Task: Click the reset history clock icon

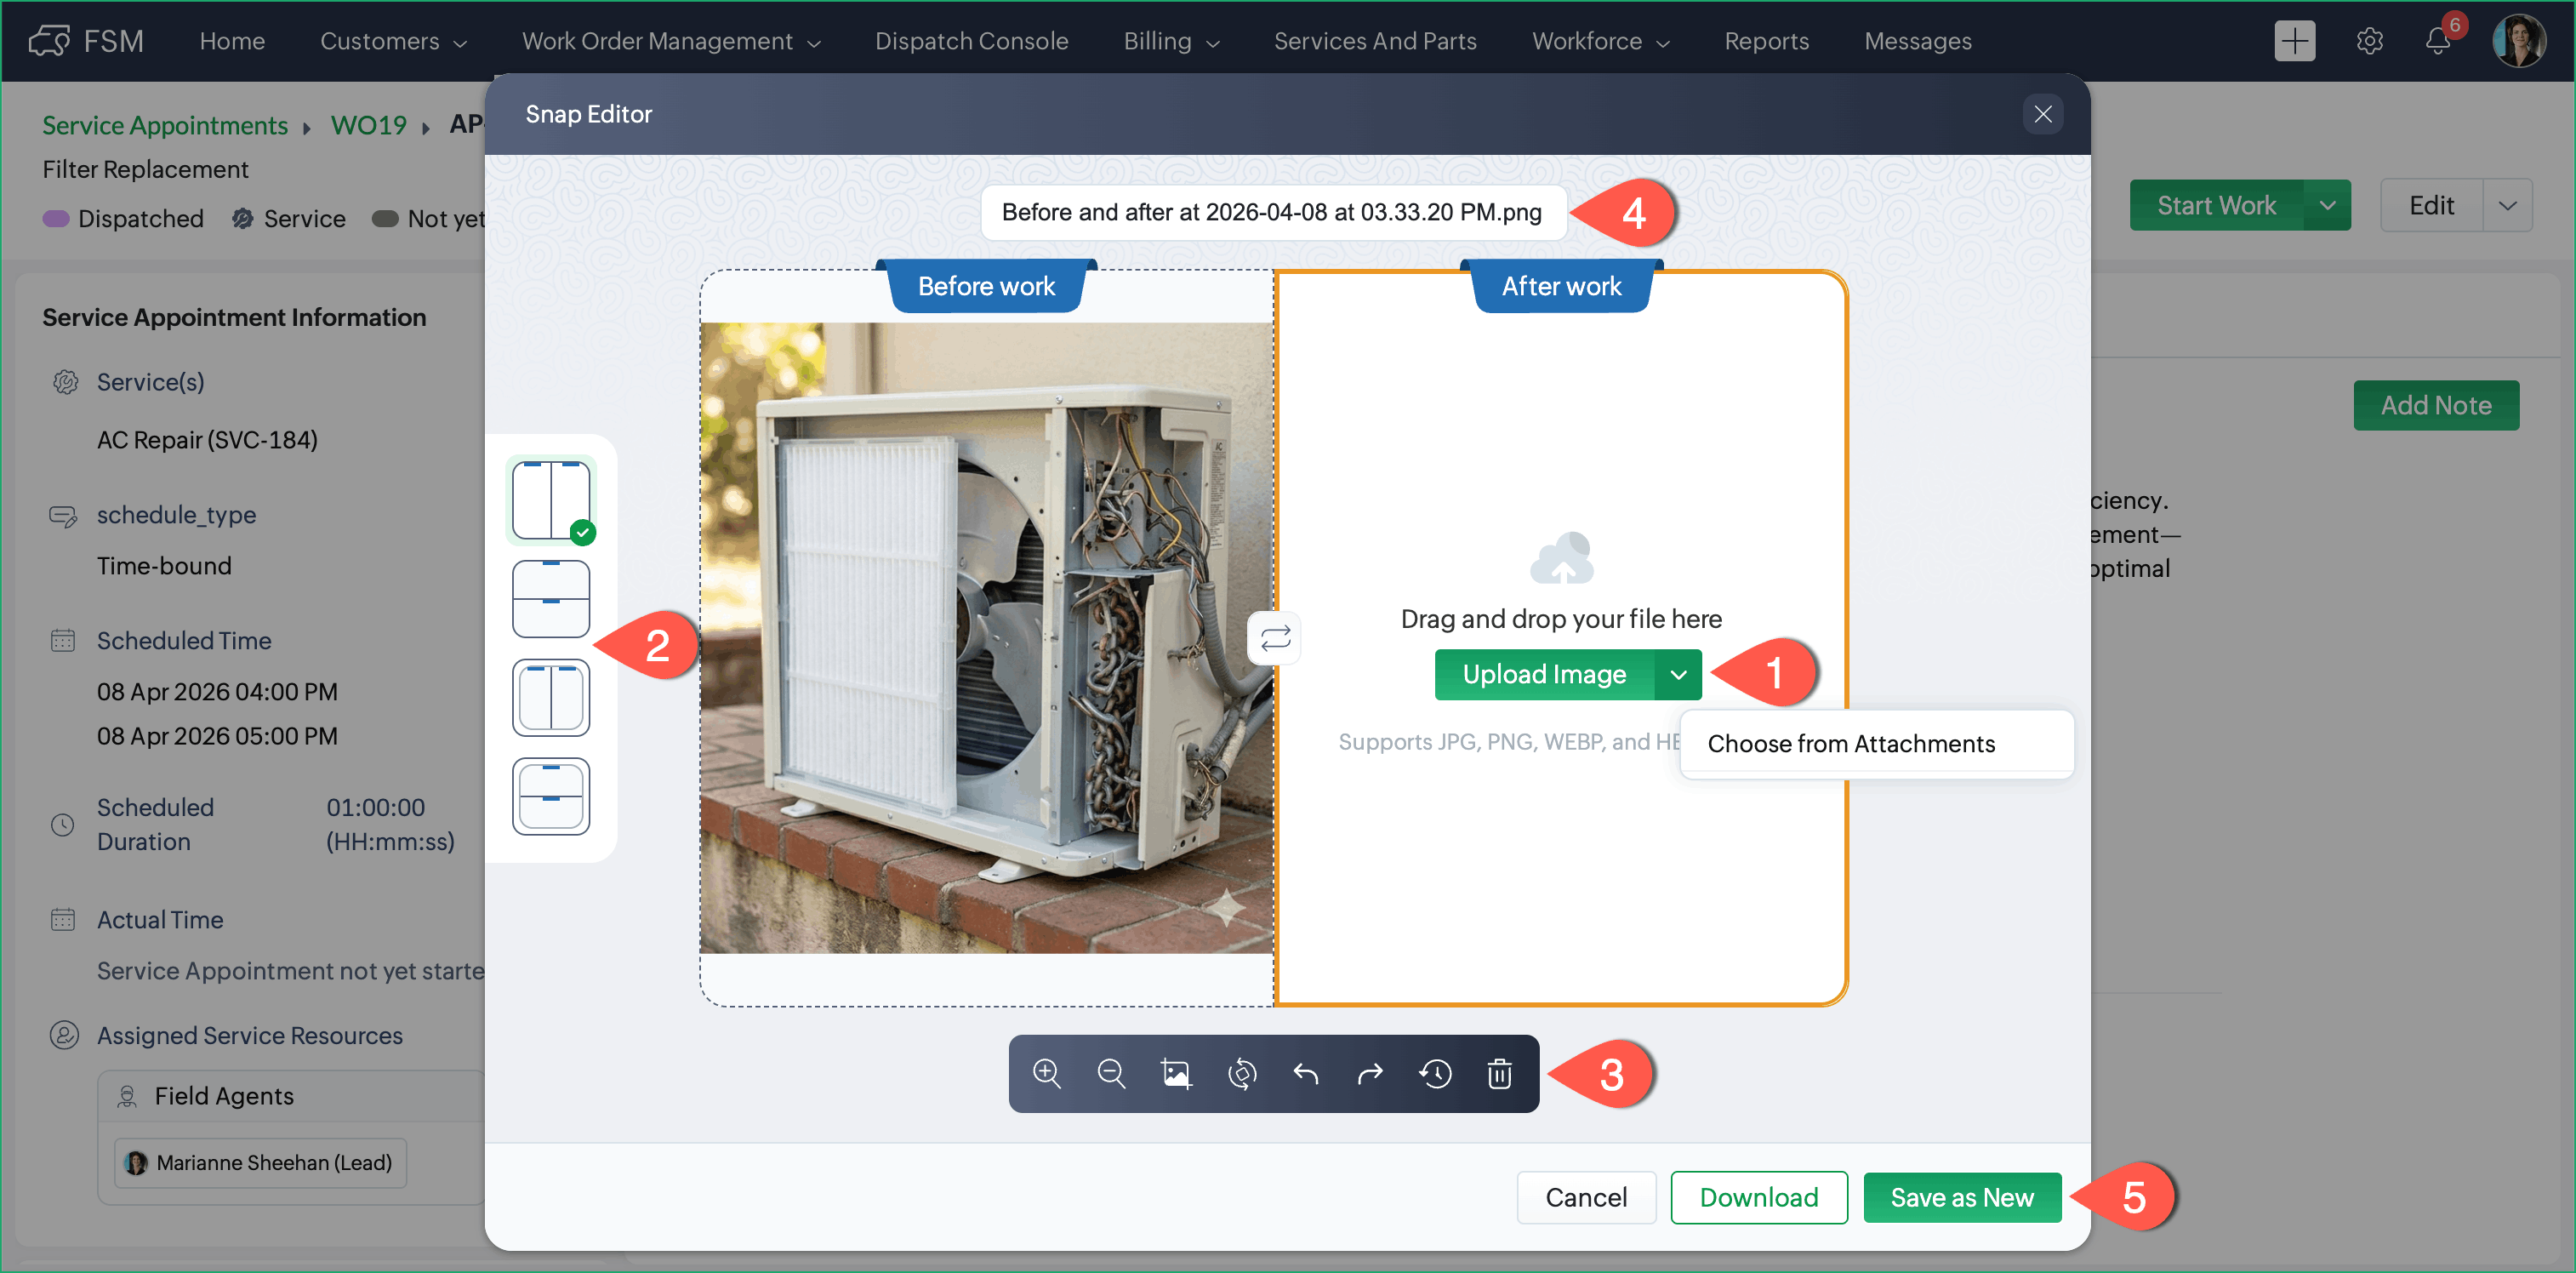Action: pos(1435,1073)
